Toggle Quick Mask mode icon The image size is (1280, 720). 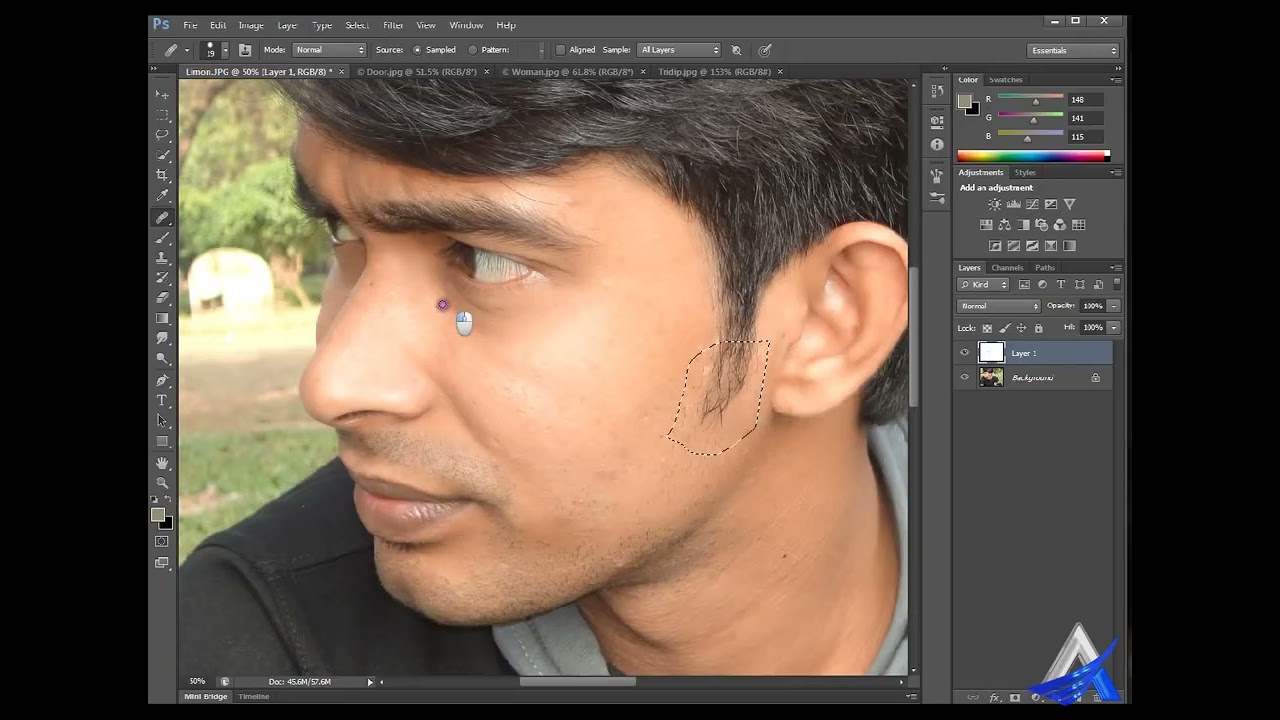162,541
